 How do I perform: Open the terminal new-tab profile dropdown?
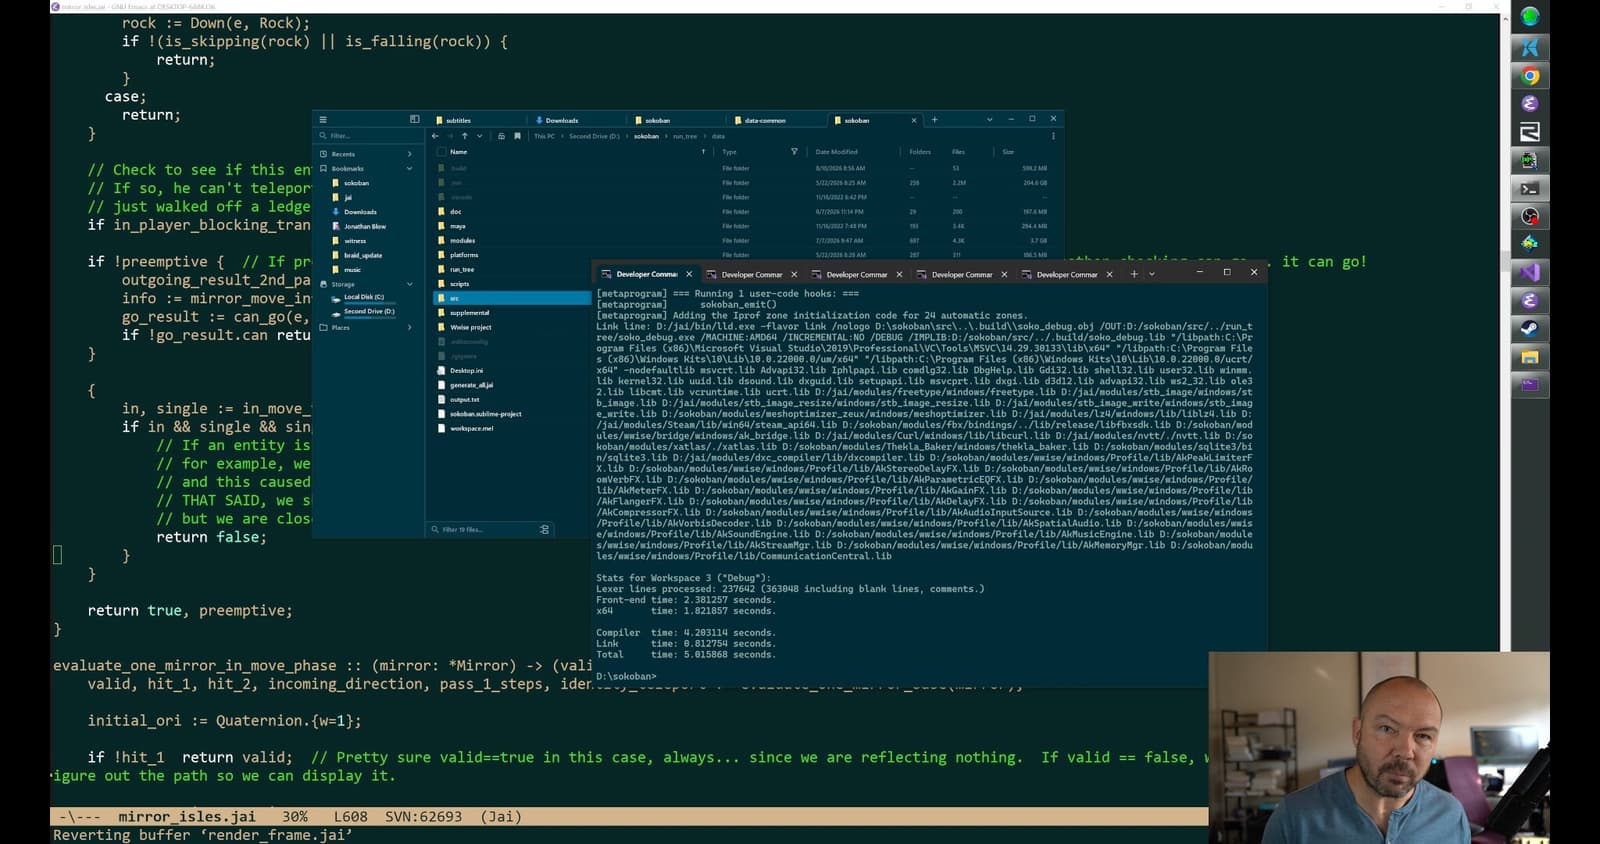tap(1152, 274)
